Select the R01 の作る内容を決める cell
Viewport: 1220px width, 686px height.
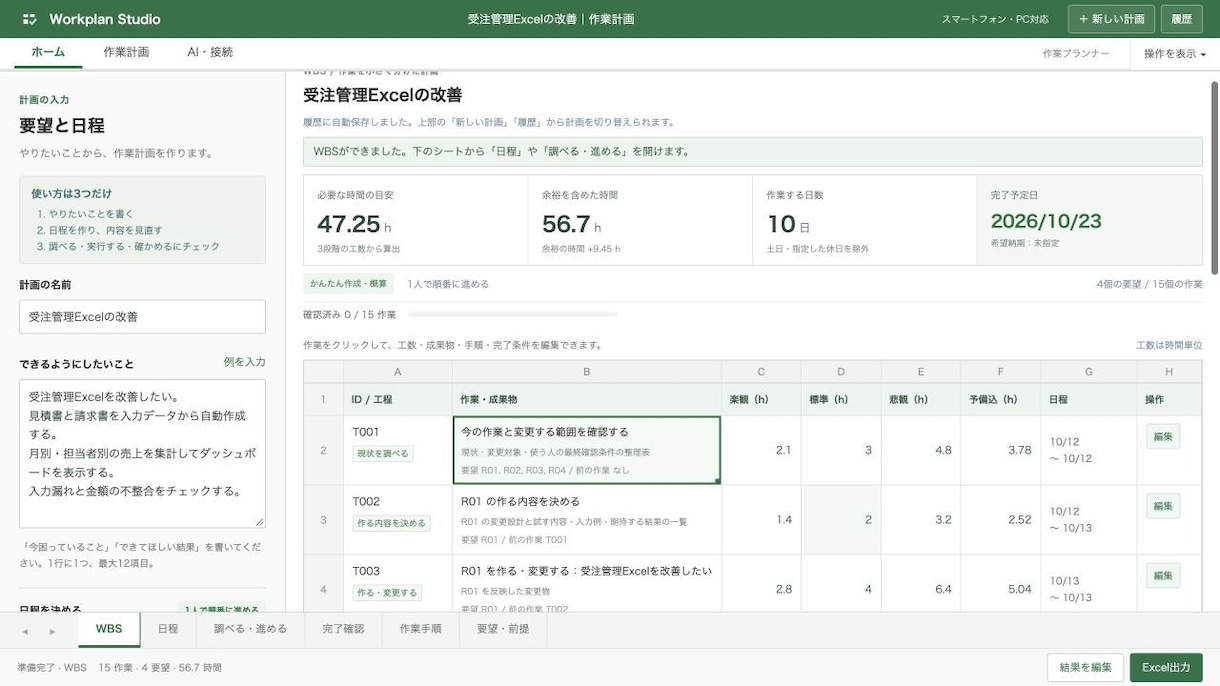(x=587, y=520)
